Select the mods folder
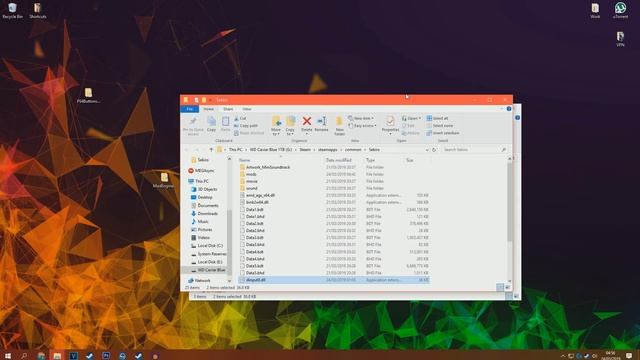The height and width of the screenshot is (360, 640). (251, 174)
